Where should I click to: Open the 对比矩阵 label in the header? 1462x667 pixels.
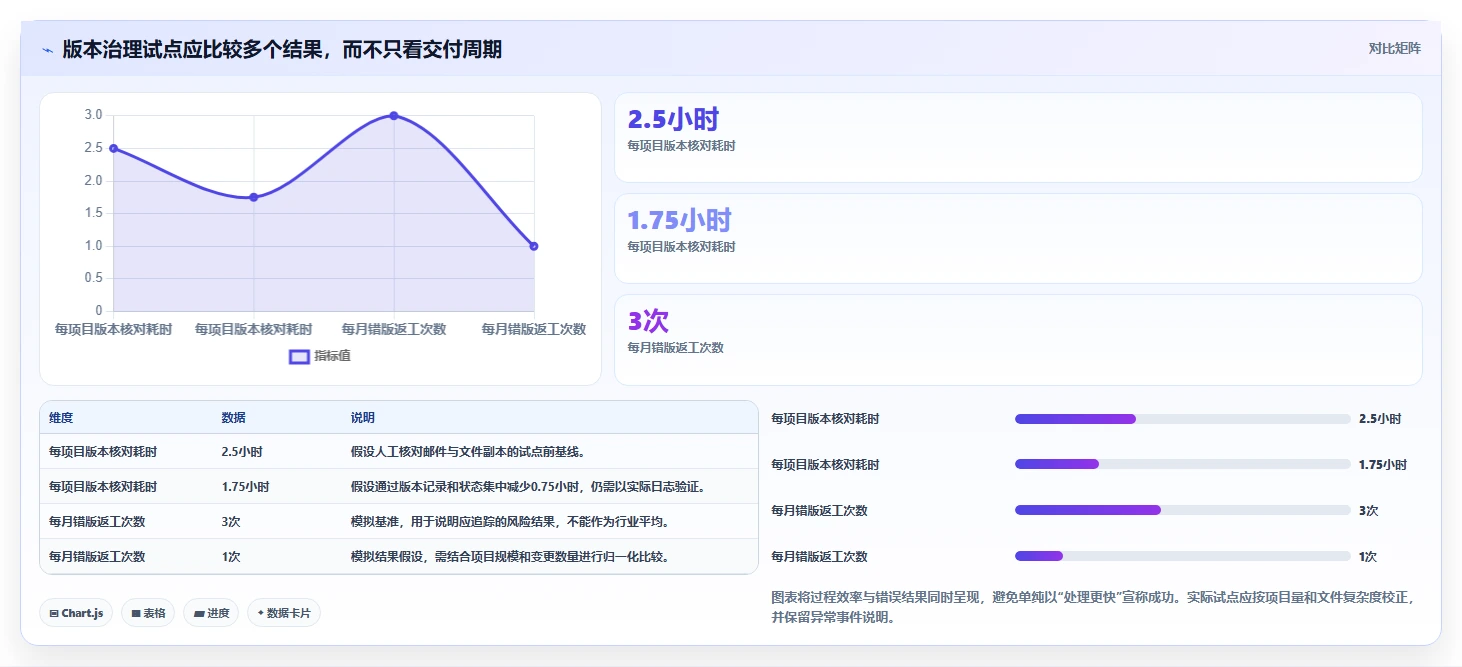[x=1394, y=48]
